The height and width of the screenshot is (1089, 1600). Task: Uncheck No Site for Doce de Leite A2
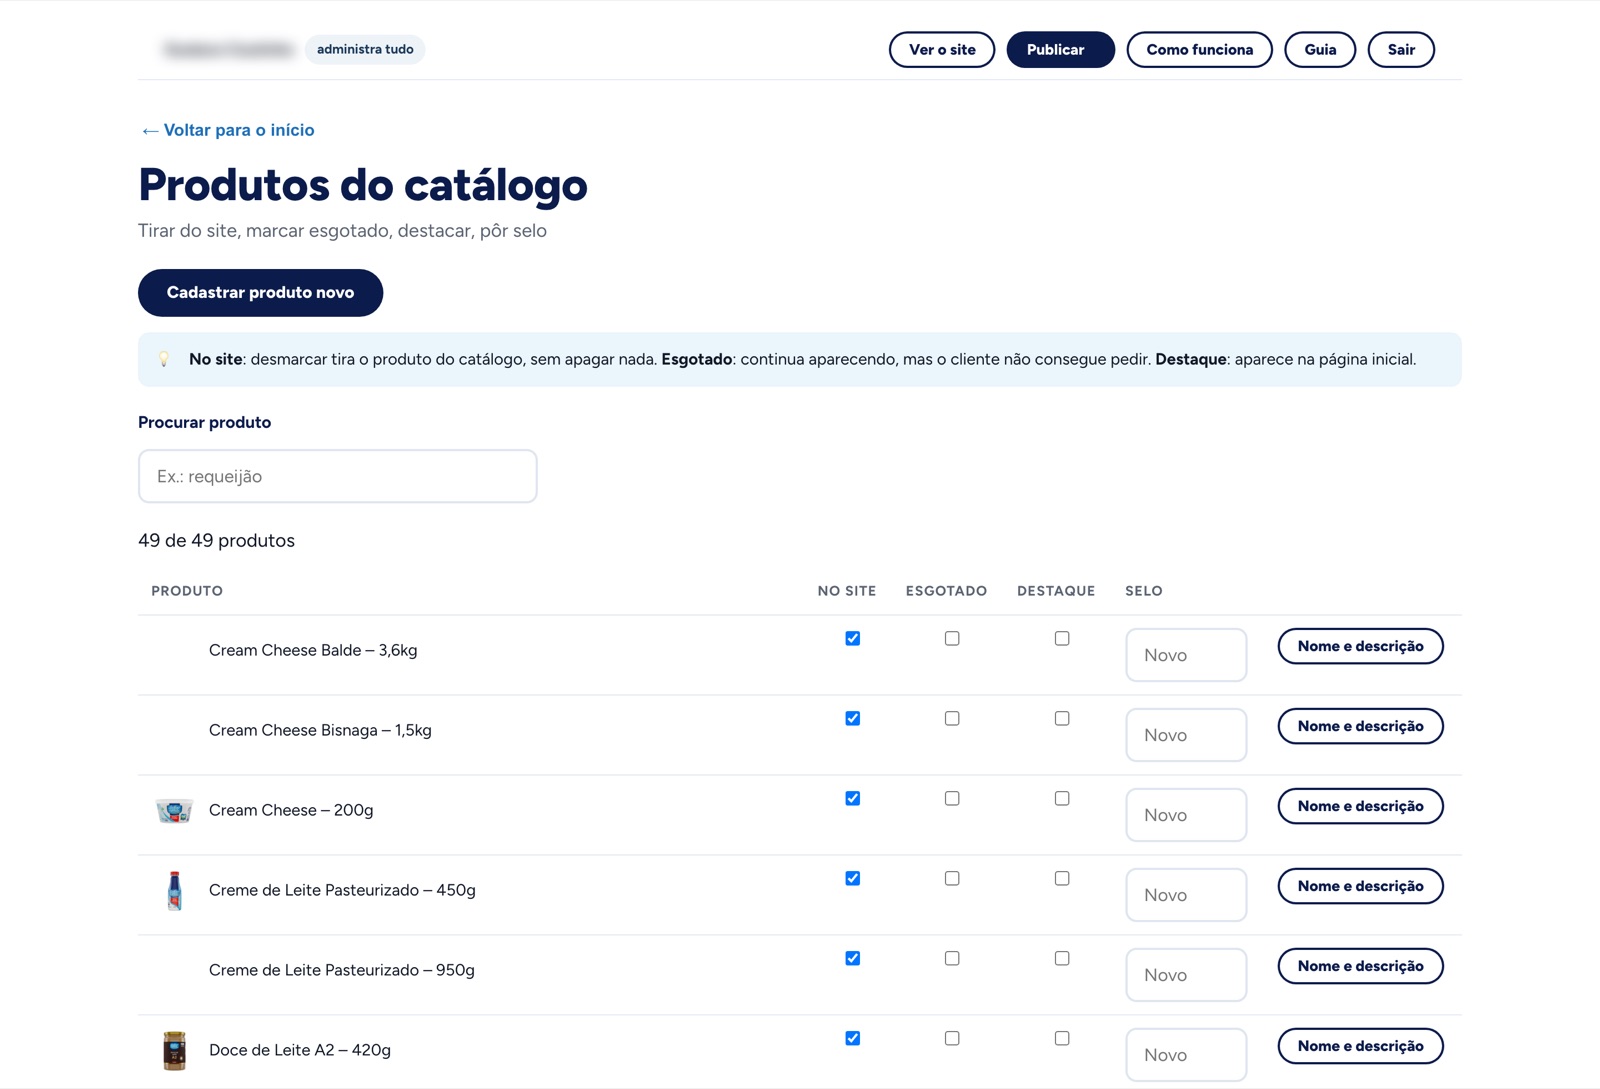coord(852,1038)
